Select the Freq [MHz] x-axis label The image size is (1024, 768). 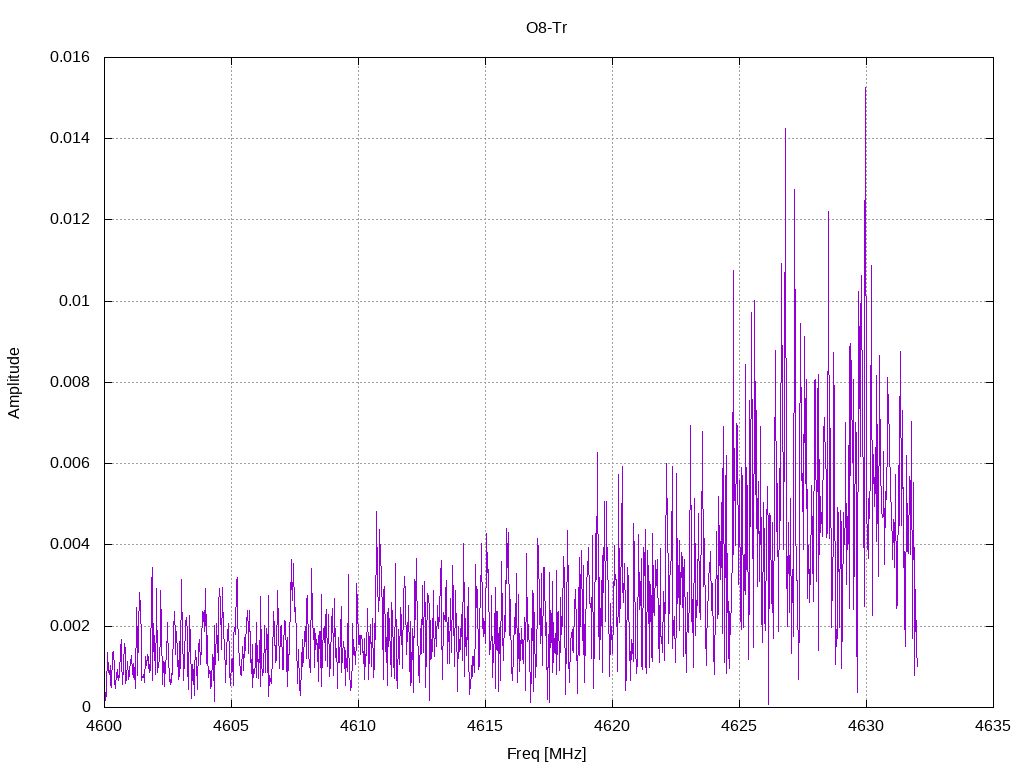click(547, 754)
